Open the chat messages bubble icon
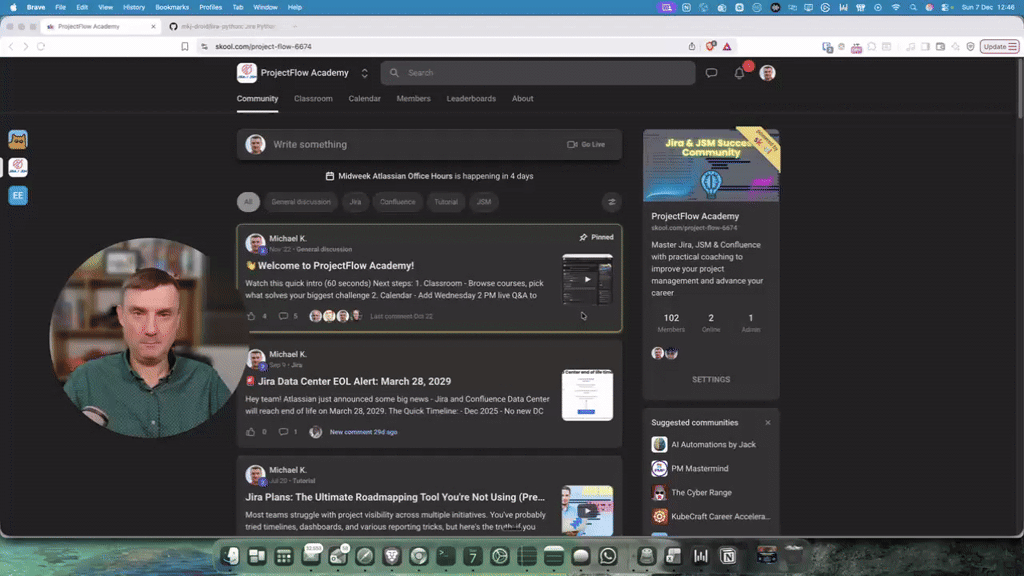The width and height of the screenshot is (1024, 576). click(x=710, y=72)
